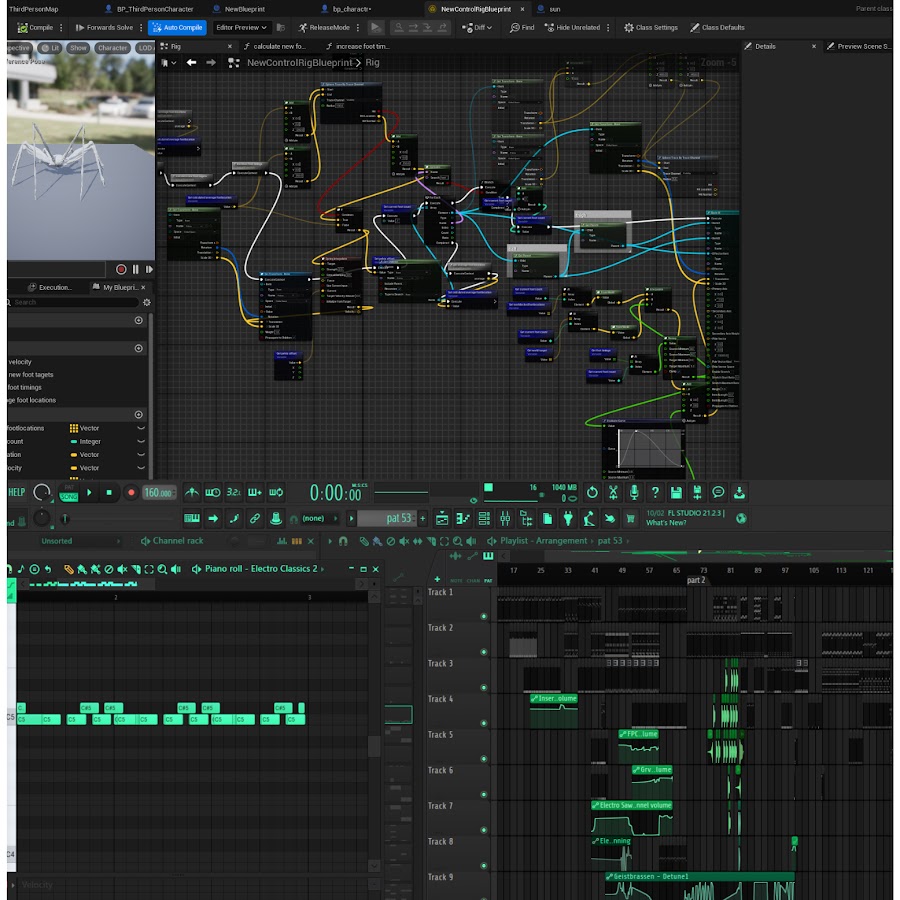Screen dimensions: 900x900
Task: Toggle the metronome icon in FL Studio
Action: pyautogui.click(x=192, y=492)
